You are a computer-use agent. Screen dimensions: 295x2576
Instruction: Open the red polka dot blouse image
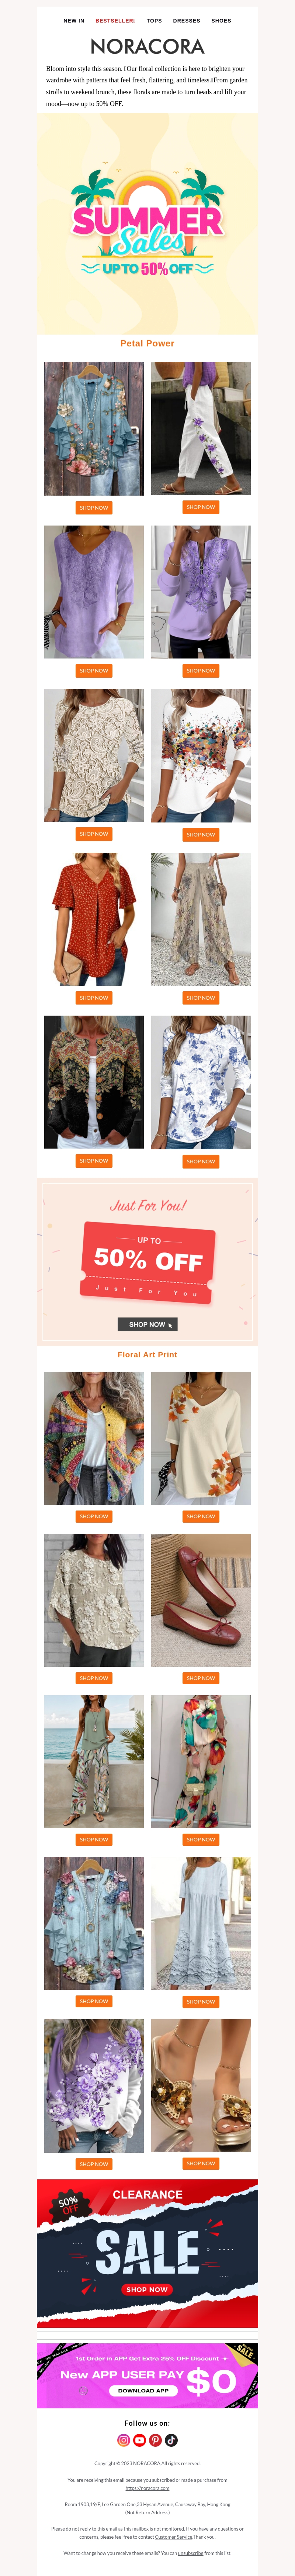[94, 919]
